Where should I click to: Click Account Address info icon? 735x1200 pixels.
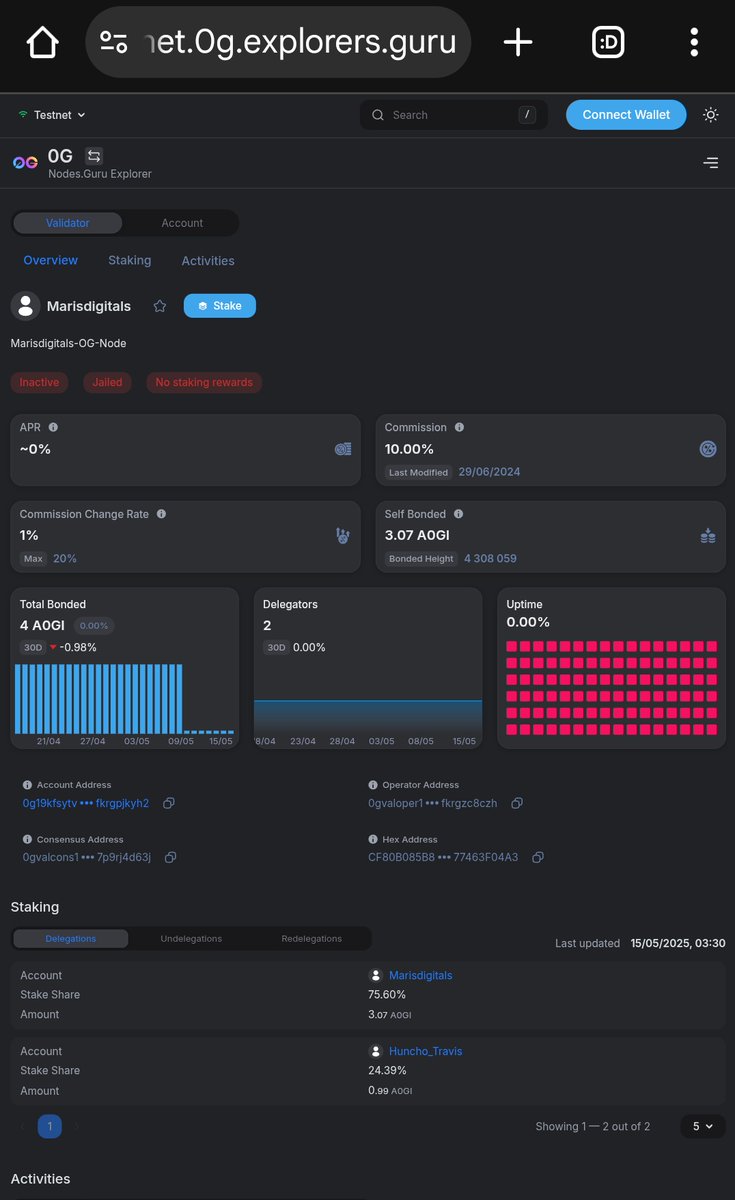pos(28,785)
